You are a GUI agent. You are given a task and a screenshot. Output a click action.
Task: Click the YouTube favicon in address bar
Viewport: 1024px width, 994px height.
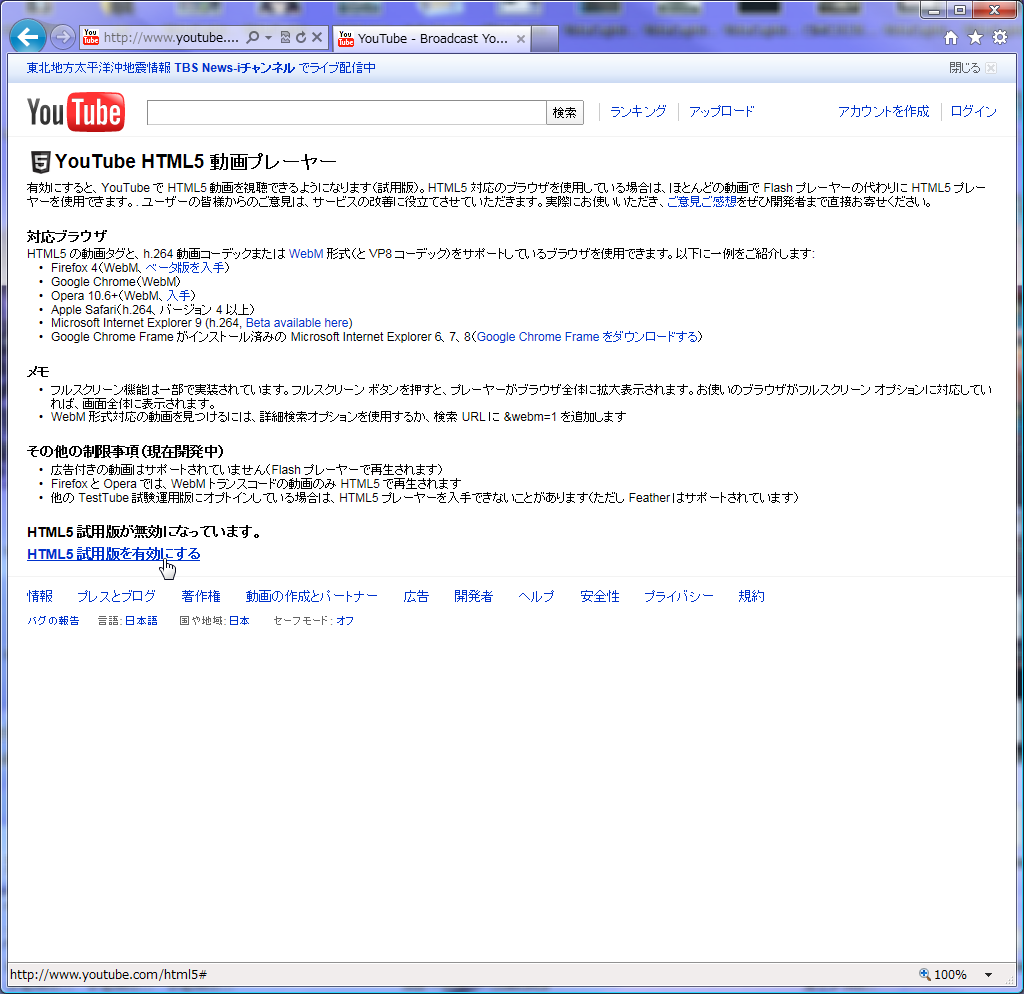[91, 37]
